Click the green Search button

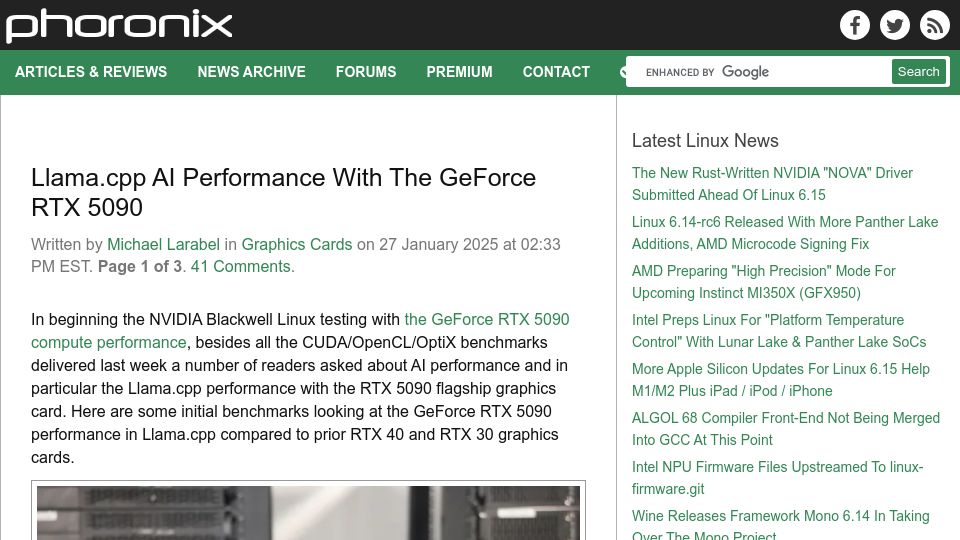click(x=918, y=72)
